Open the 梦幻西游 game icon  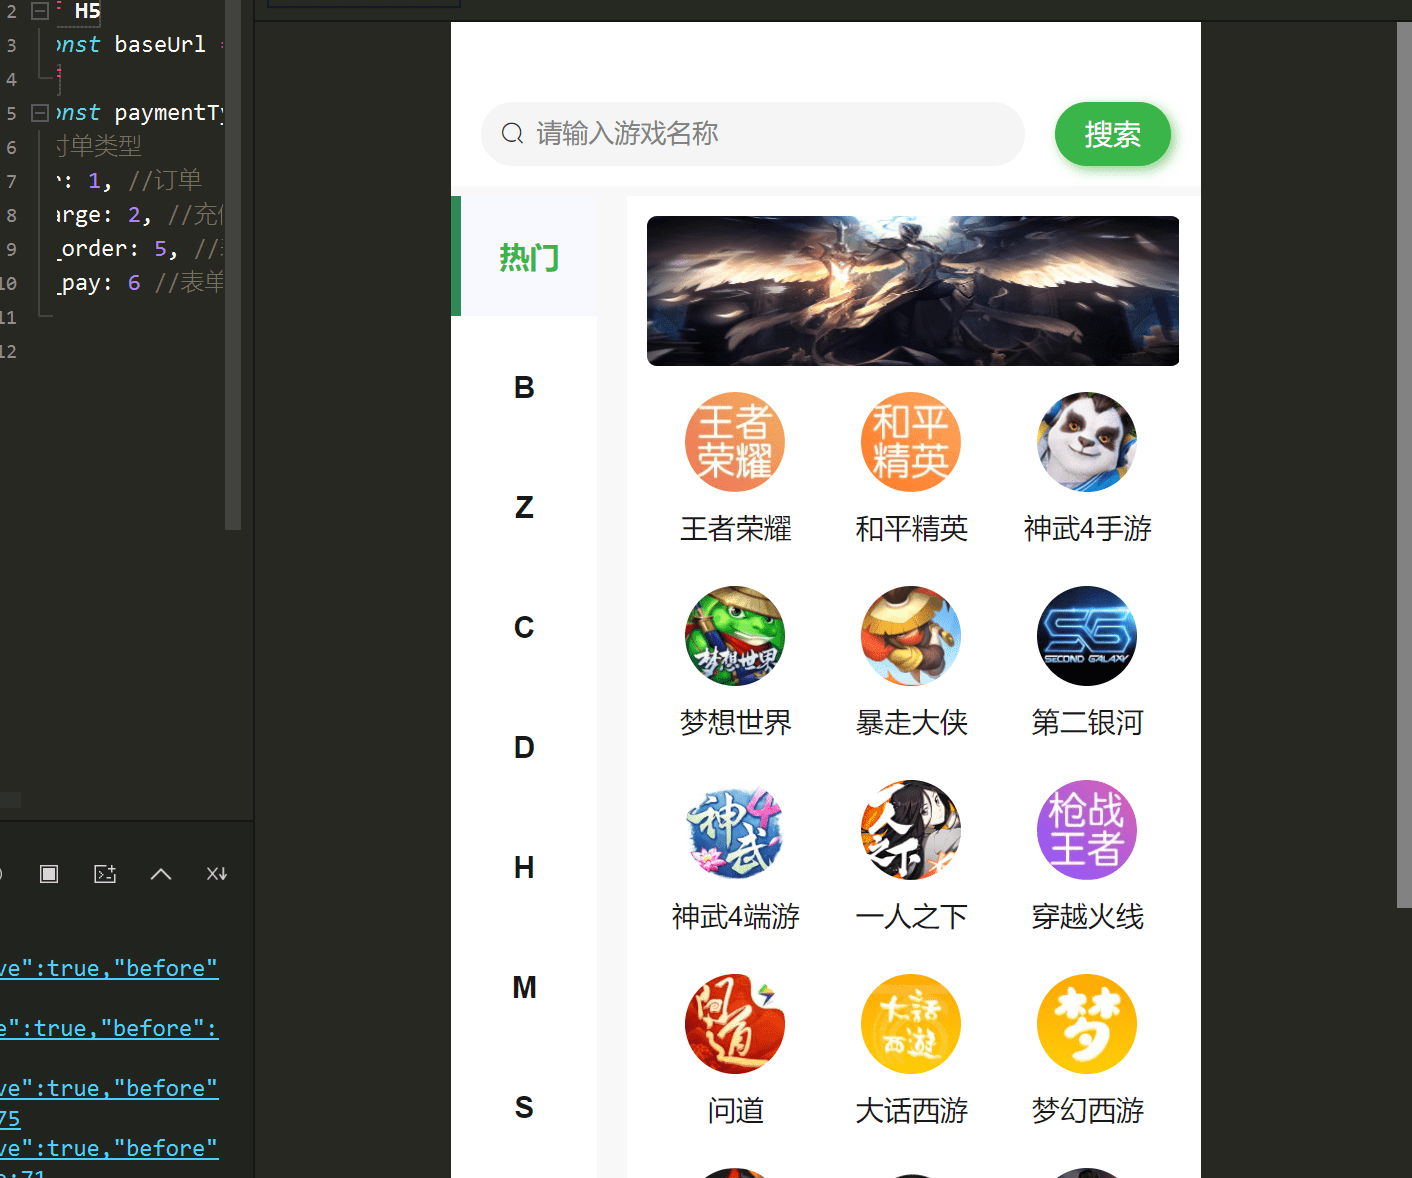click(x=1087, y=1024)
